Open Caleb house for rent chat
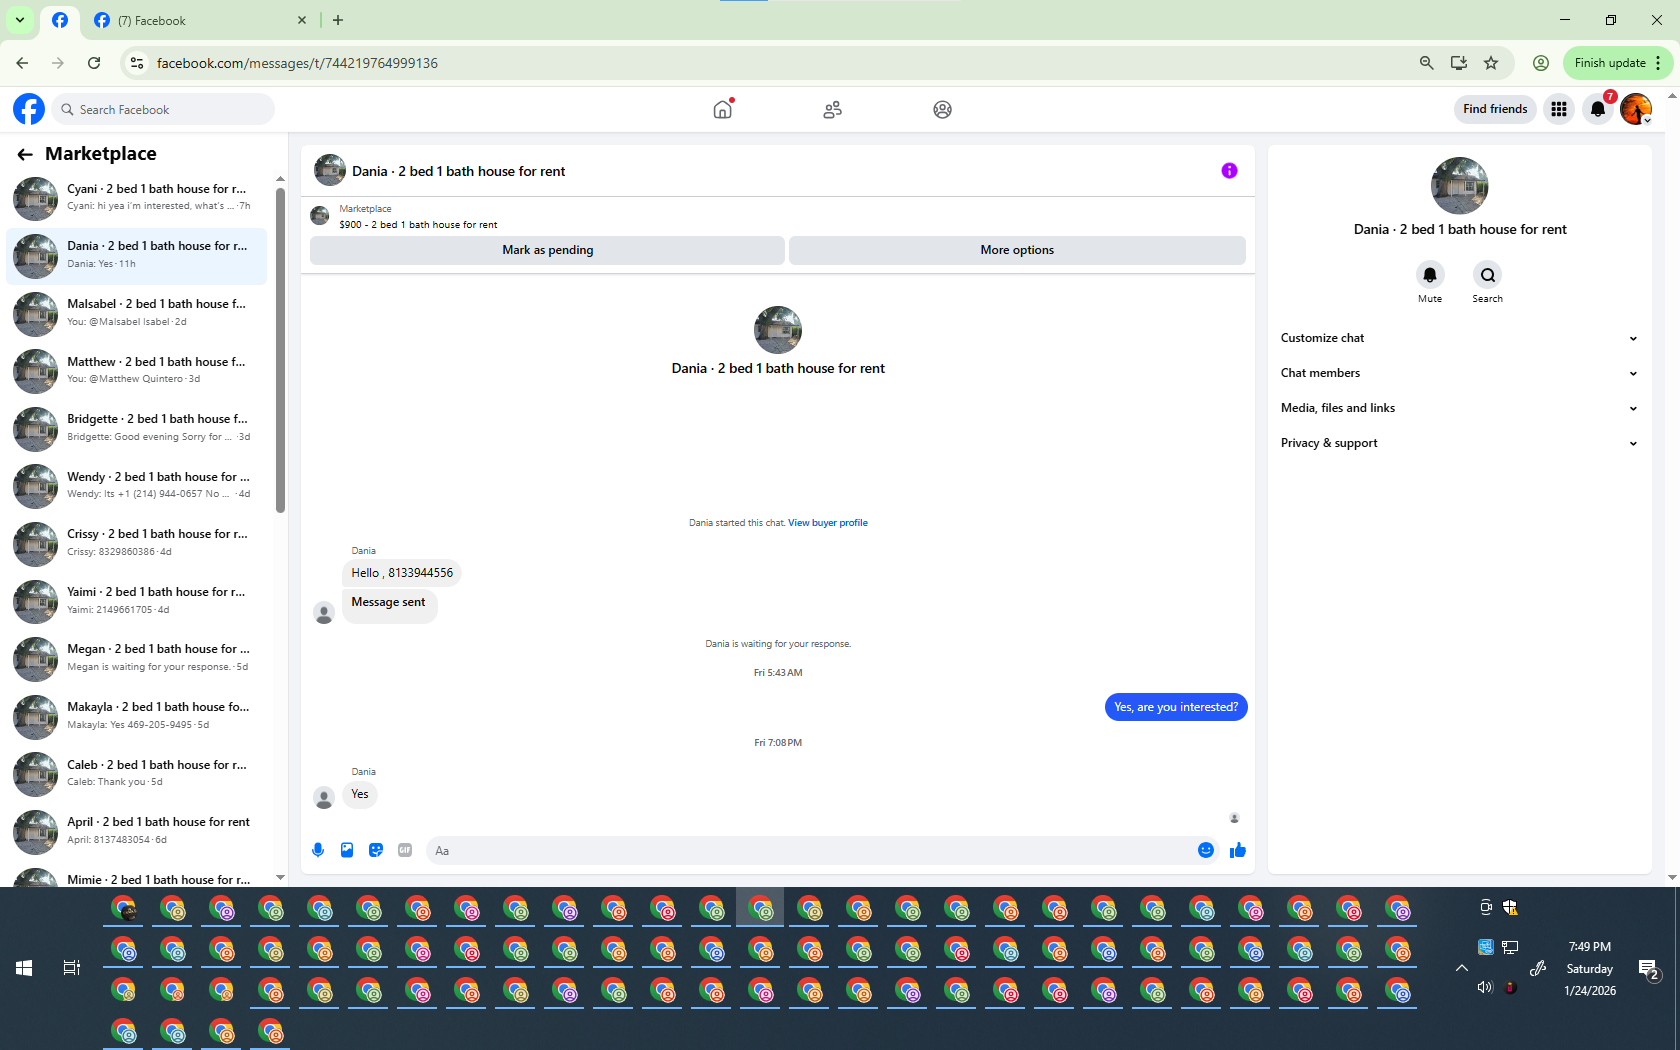The height and width of the screenshot is (1050, 1680). (x=137, y=774)
